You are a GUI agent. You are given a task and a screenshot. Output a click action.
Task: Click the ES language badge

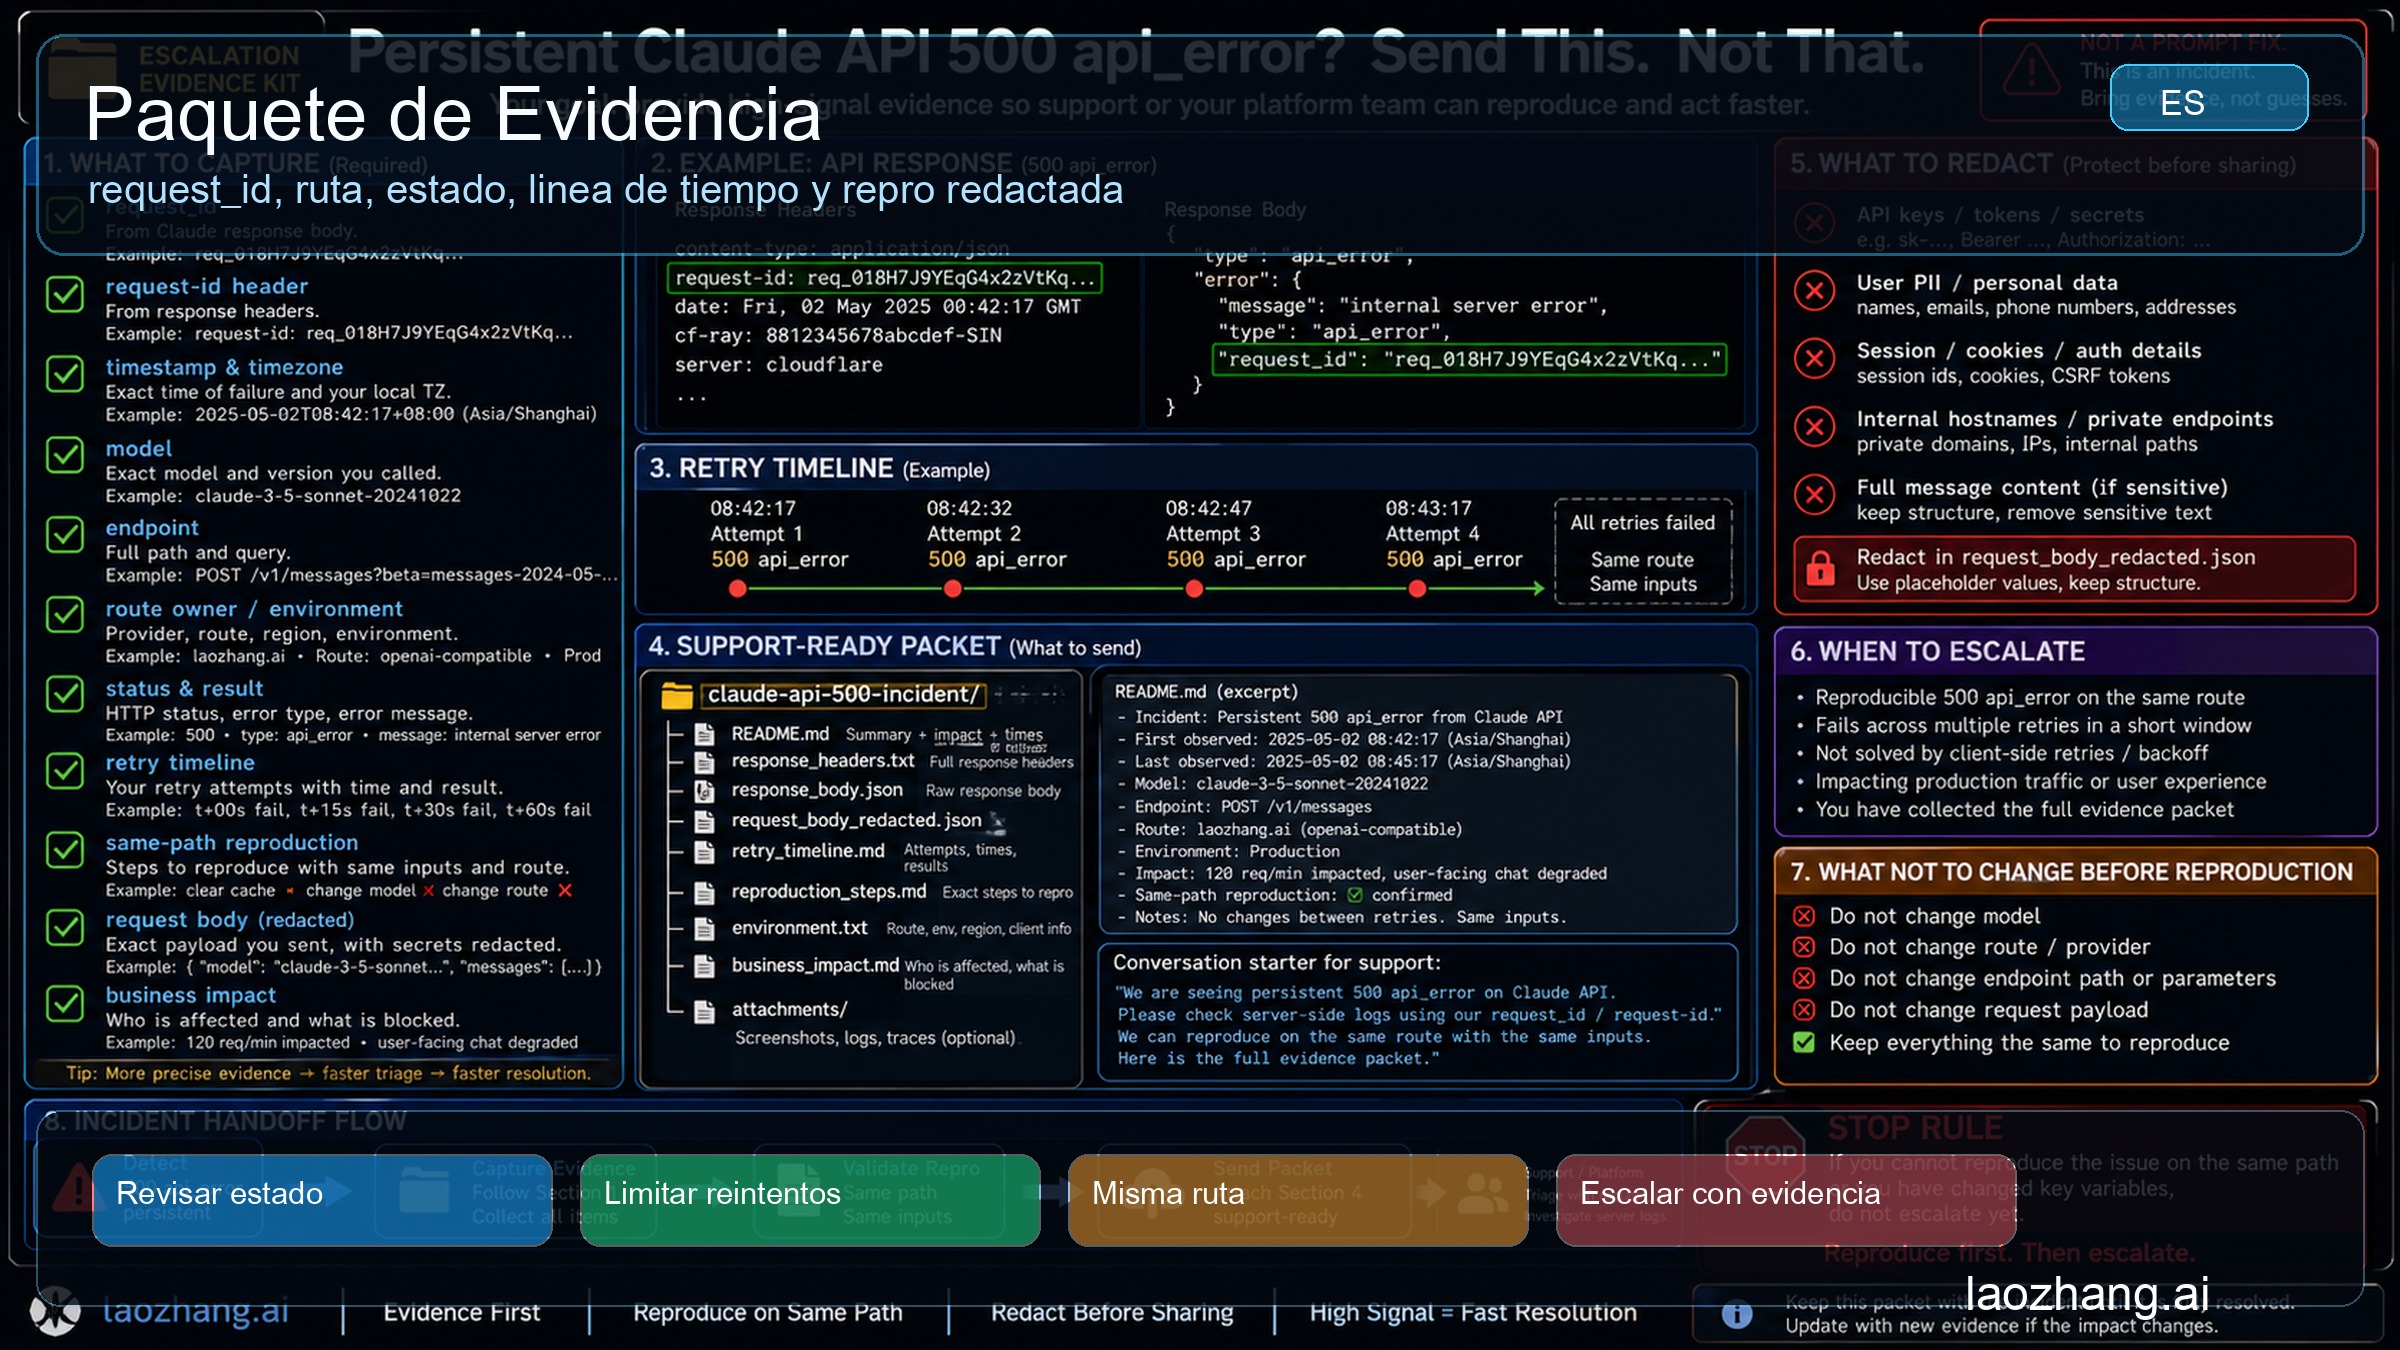2209,98
